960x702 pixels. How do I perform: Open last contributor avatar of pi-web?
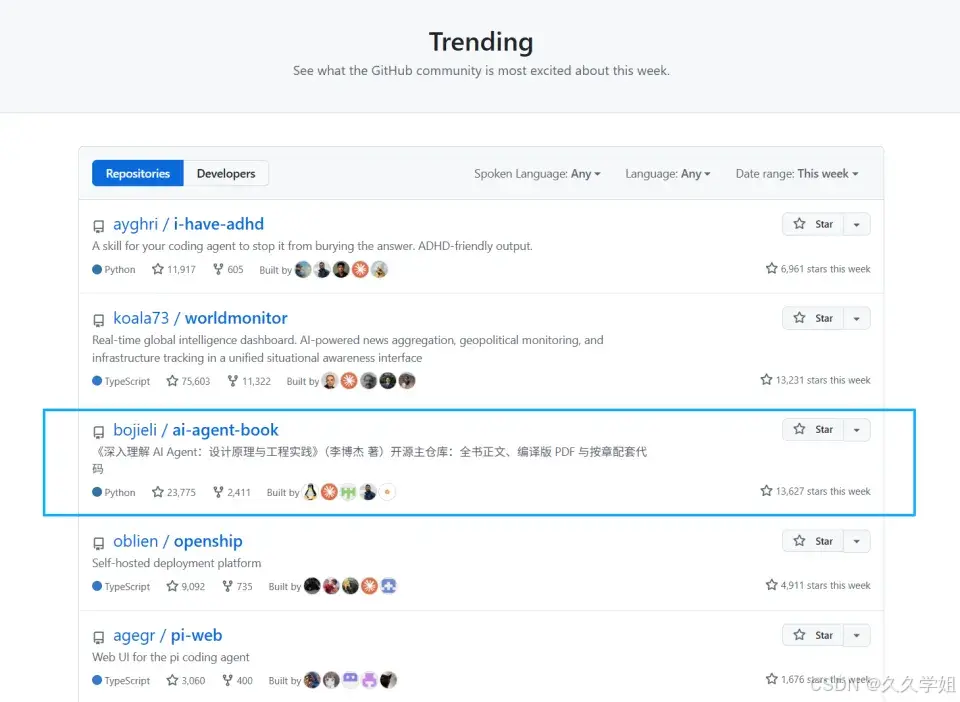pyautogui.click(x=388, y=680)
